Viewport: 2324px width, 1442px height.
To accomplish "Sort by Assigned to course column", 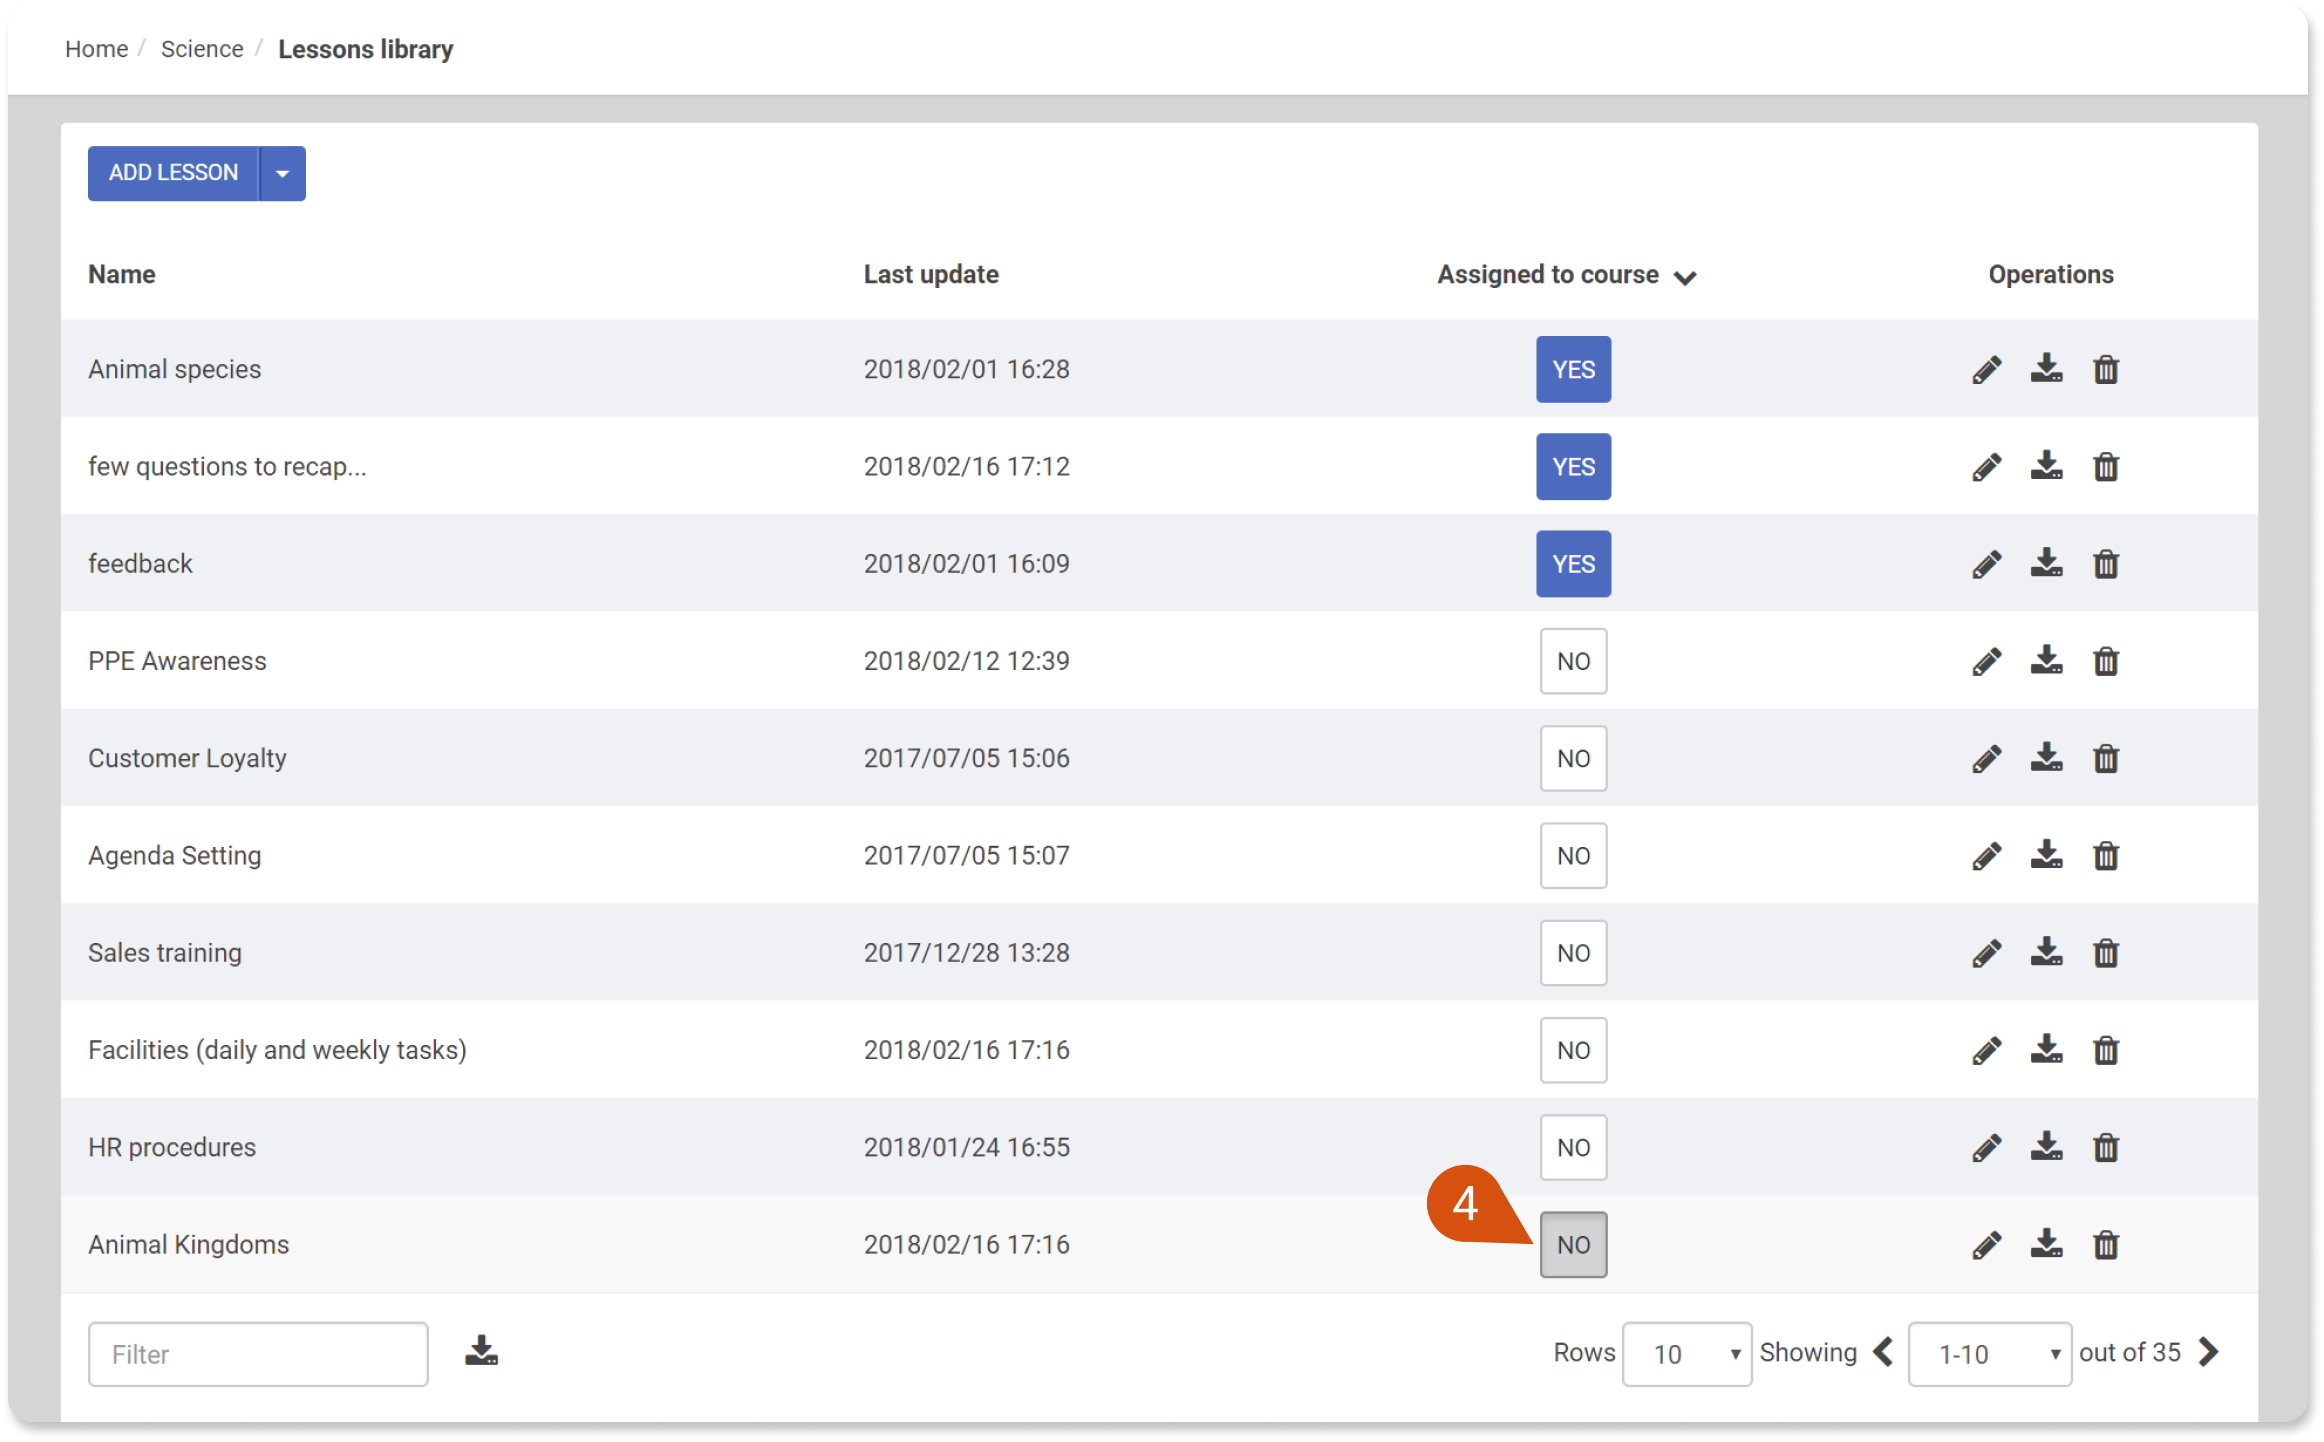I will point(1566,275).
